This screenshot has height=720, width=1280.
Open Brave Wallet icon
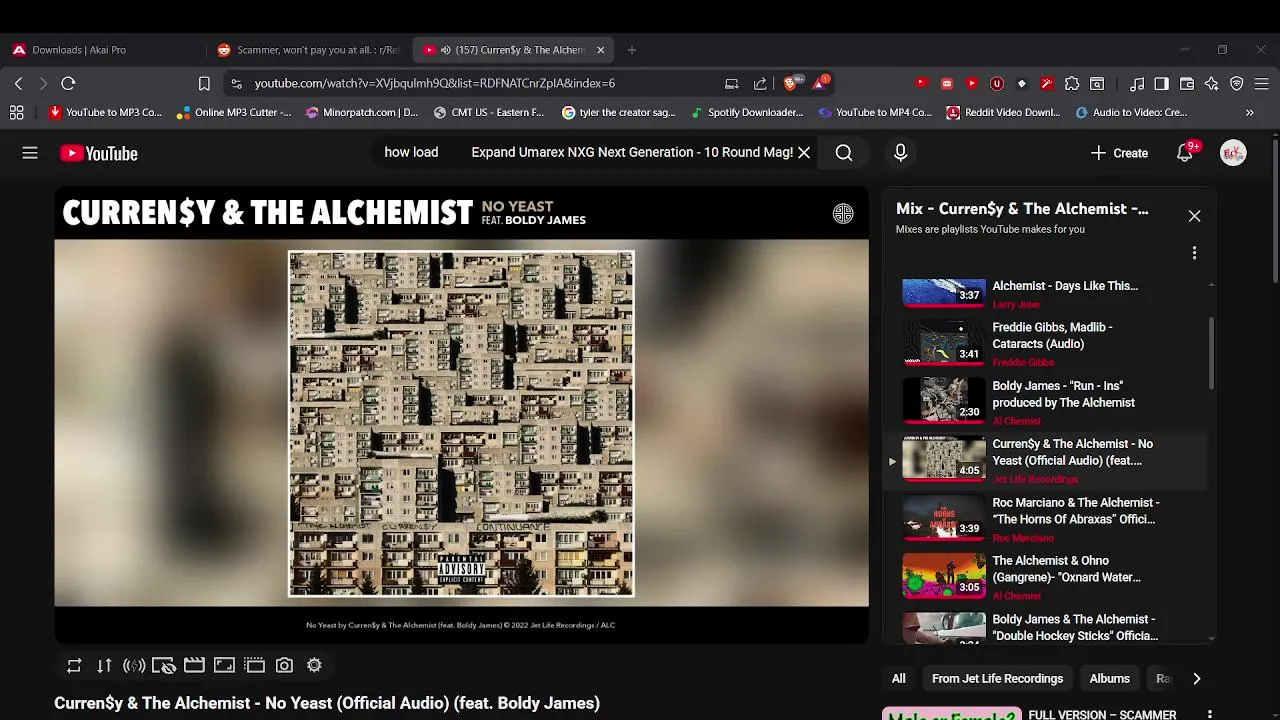(x=1187, y=84)
